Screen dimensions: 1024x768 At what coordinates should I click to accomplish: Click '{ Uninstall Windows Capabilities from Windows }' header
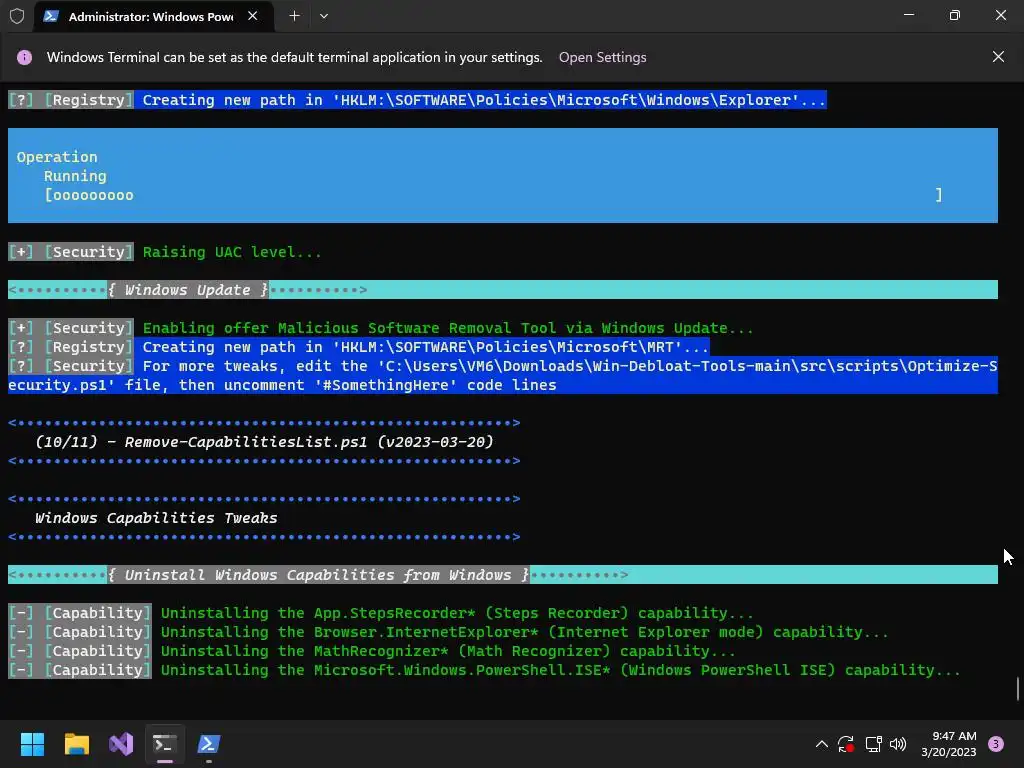pyautogui.click(x=318, y=575)
